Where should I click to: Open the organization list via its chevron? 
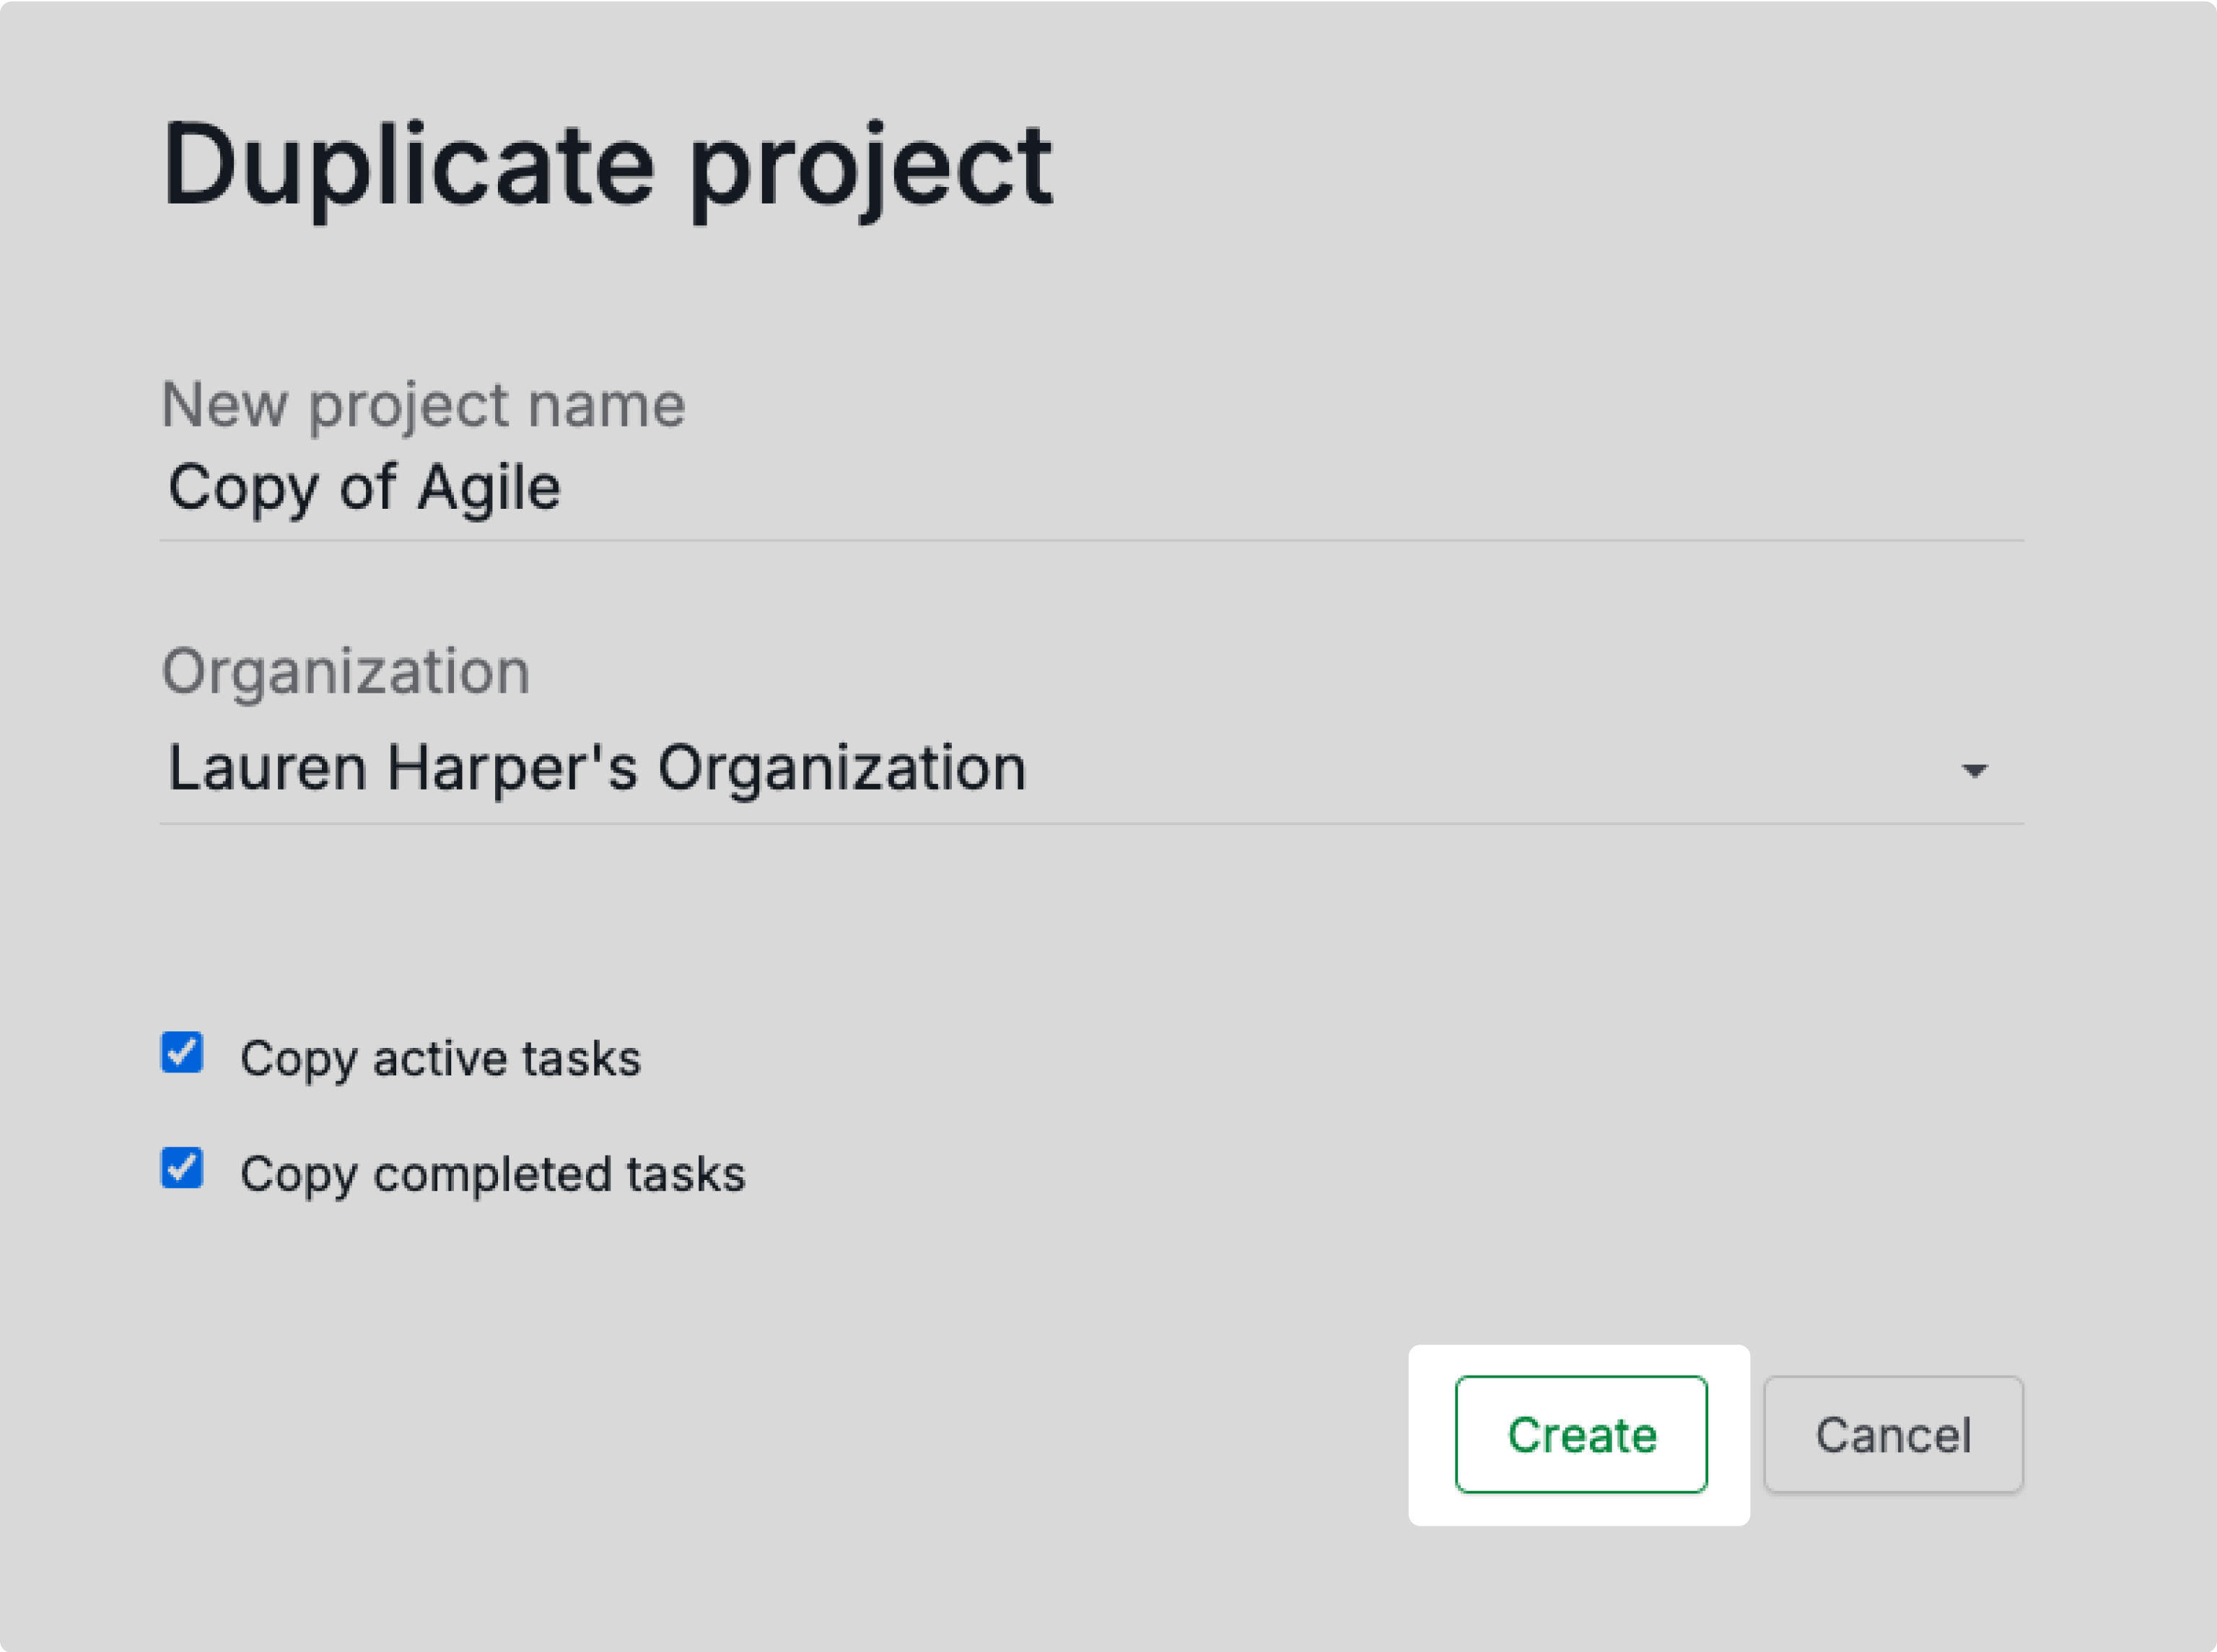click(x=1977, y=772)
